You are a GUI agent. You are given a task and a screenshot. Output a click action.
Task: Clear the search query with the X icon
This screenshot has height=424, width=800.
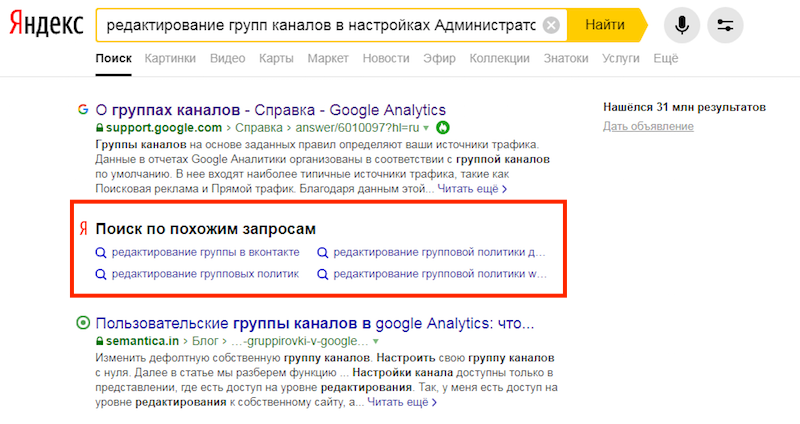coord(551,25)
